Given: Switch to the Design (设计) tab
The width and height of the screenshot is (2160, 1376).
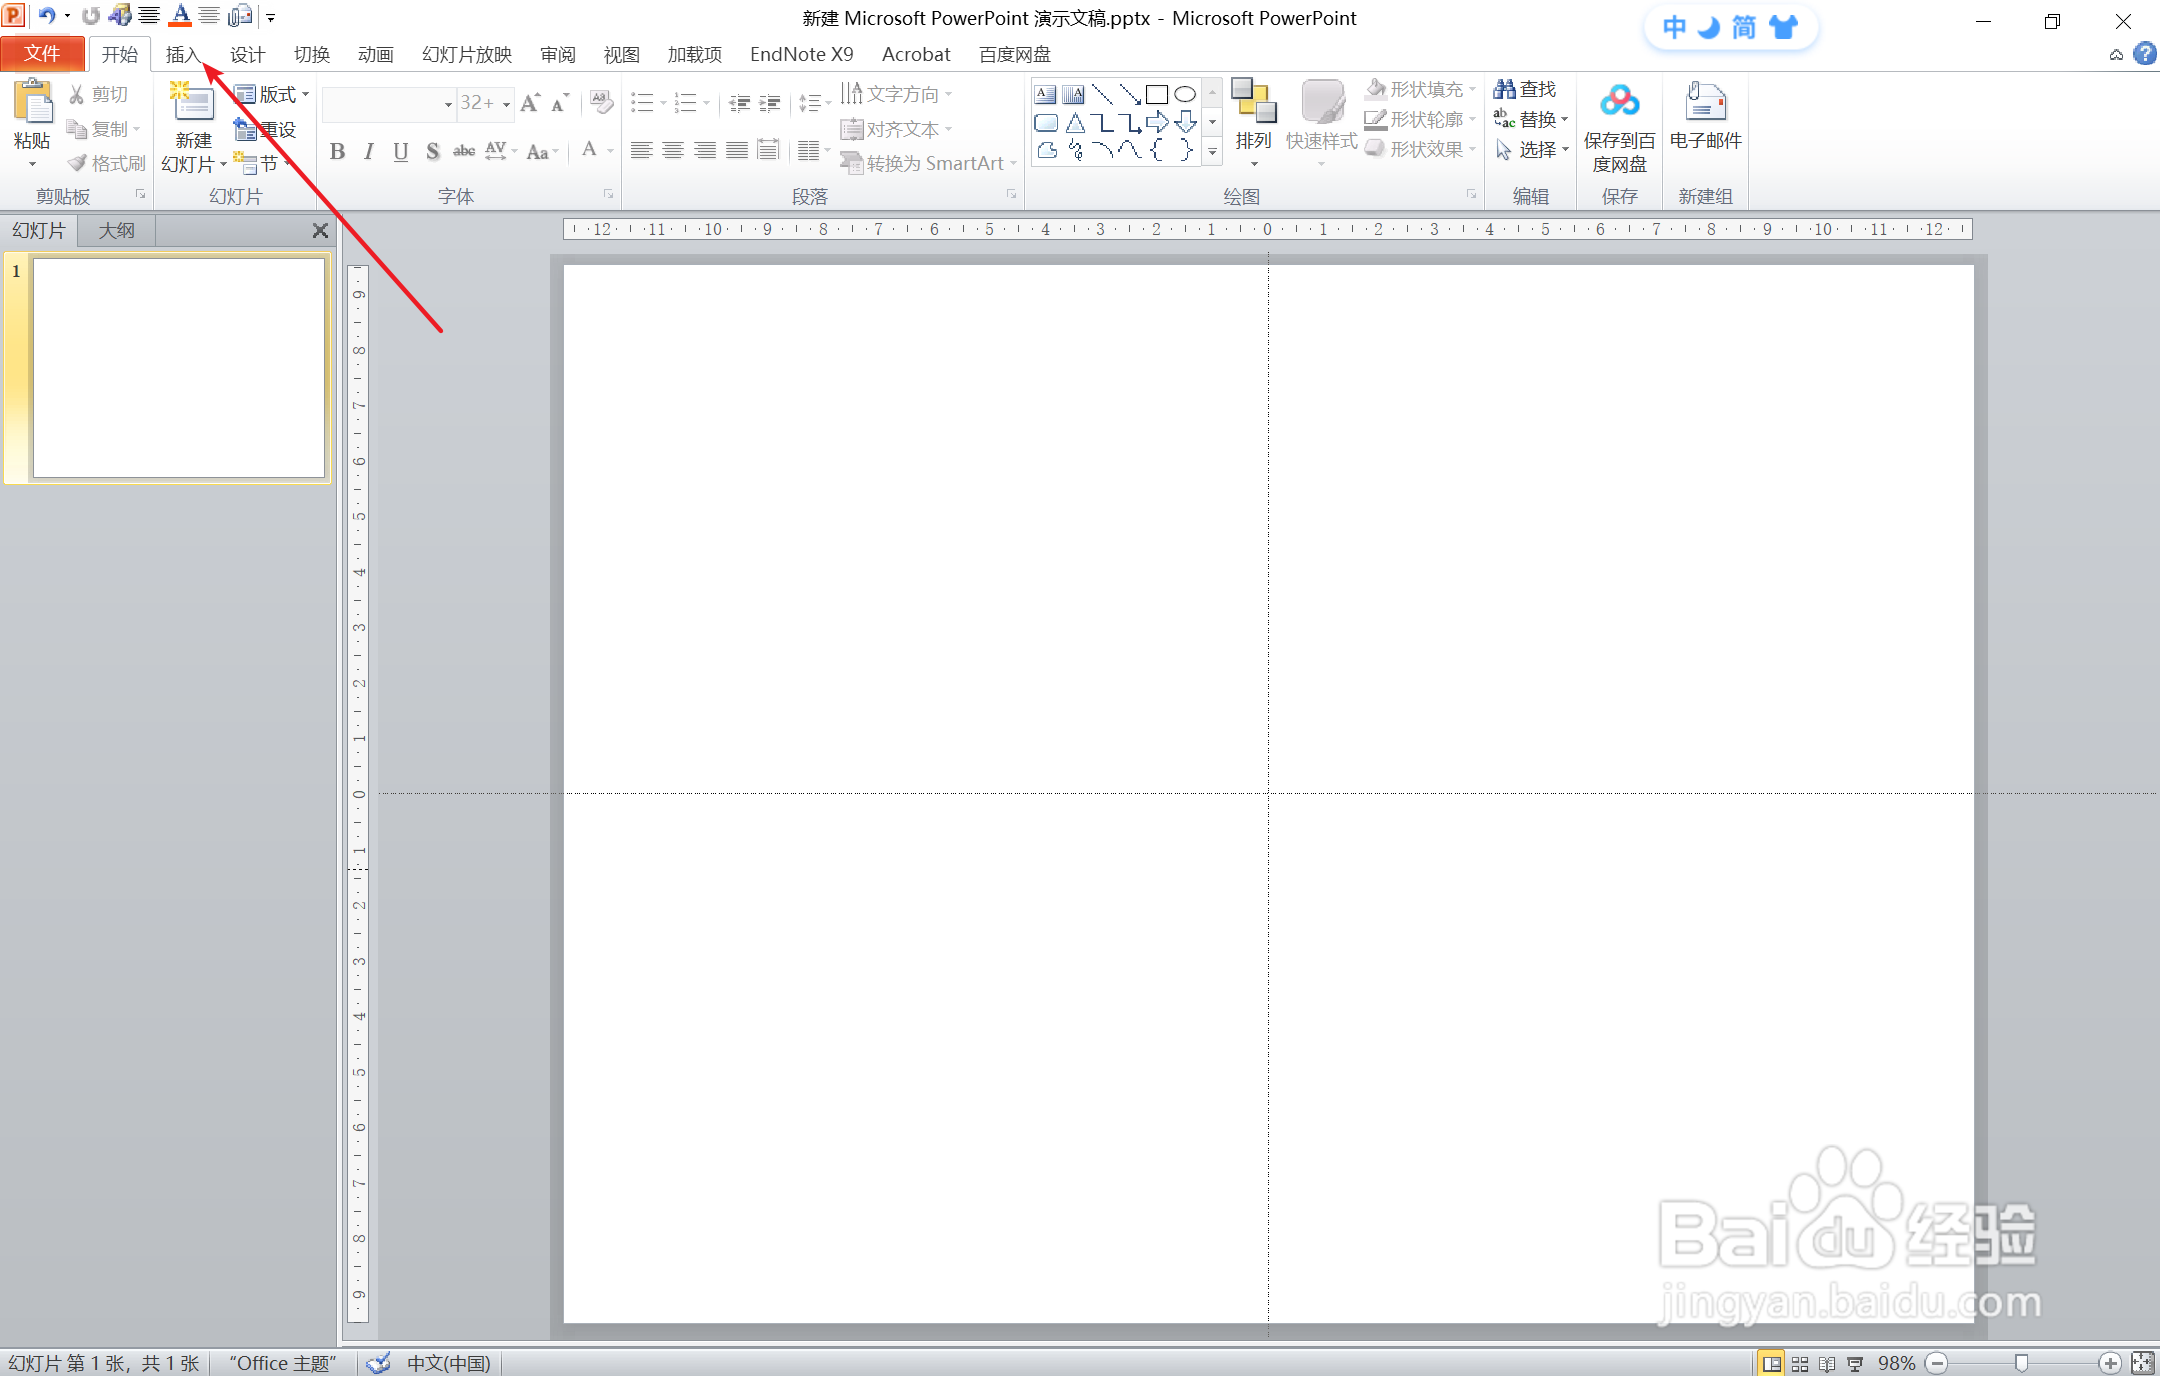Looking at the screenshot, I should (x=247, y=54).
